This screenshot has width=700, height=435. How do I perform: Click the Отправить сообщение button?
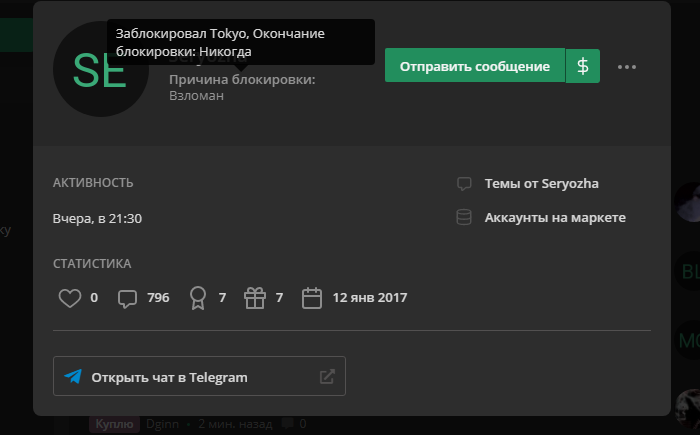(x=475, y=66)
